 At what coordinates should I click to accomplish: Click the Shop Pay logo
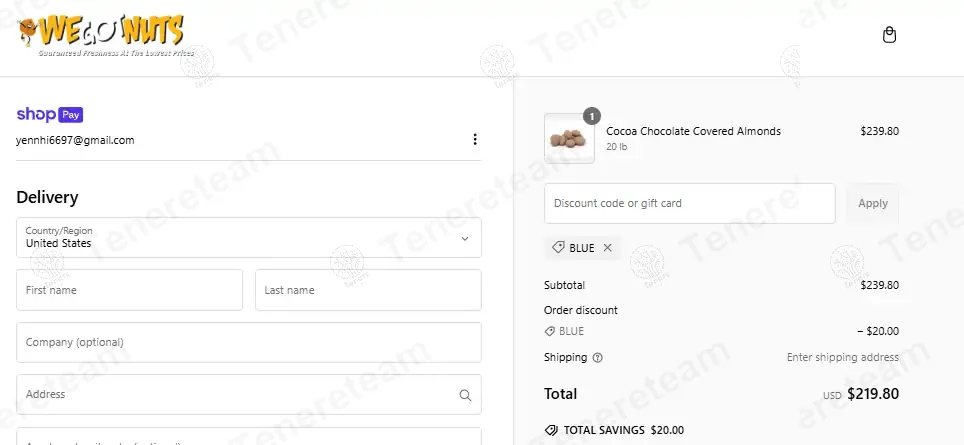pyautogui.click(x=50, y=114)
